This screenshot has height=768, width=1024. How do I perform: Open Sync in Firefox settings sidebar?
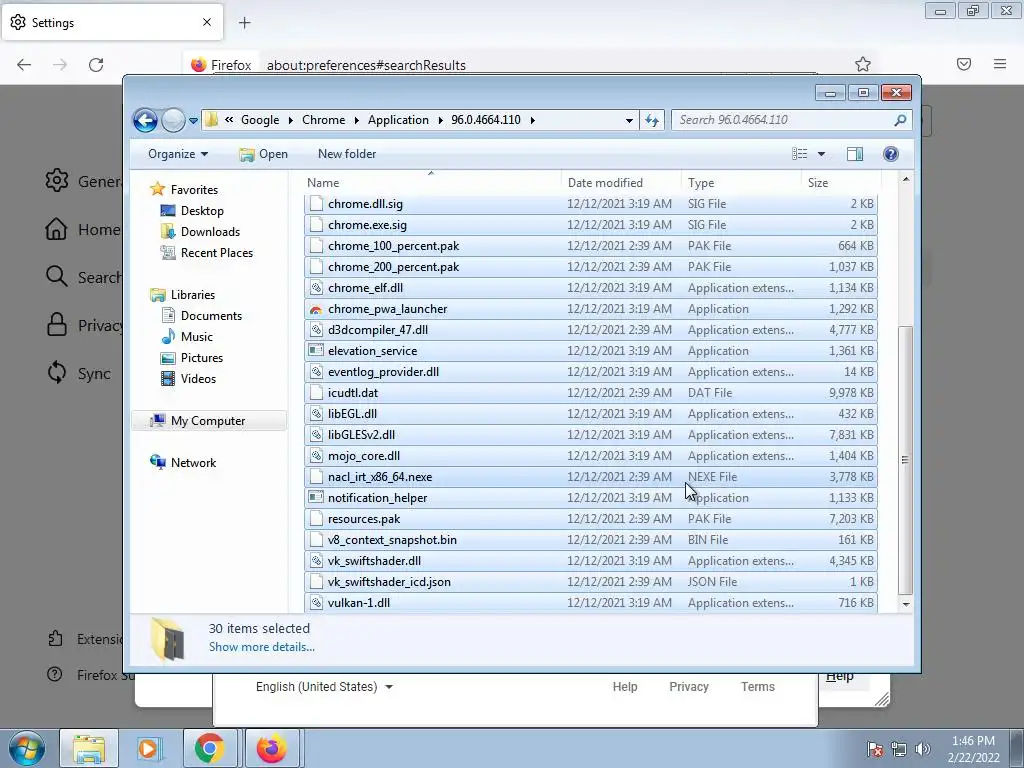[79, 374]
